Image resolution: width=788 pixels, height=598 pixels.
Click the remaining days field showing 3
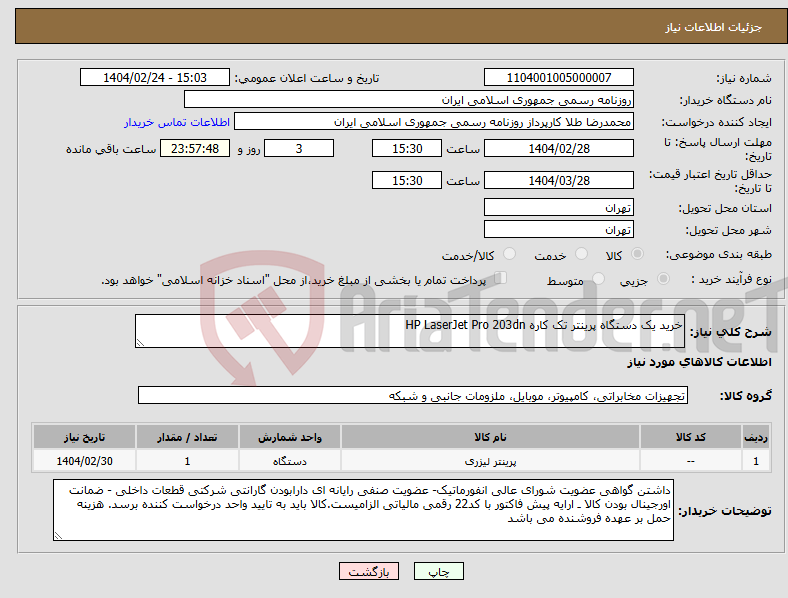[x=299, y=148]
